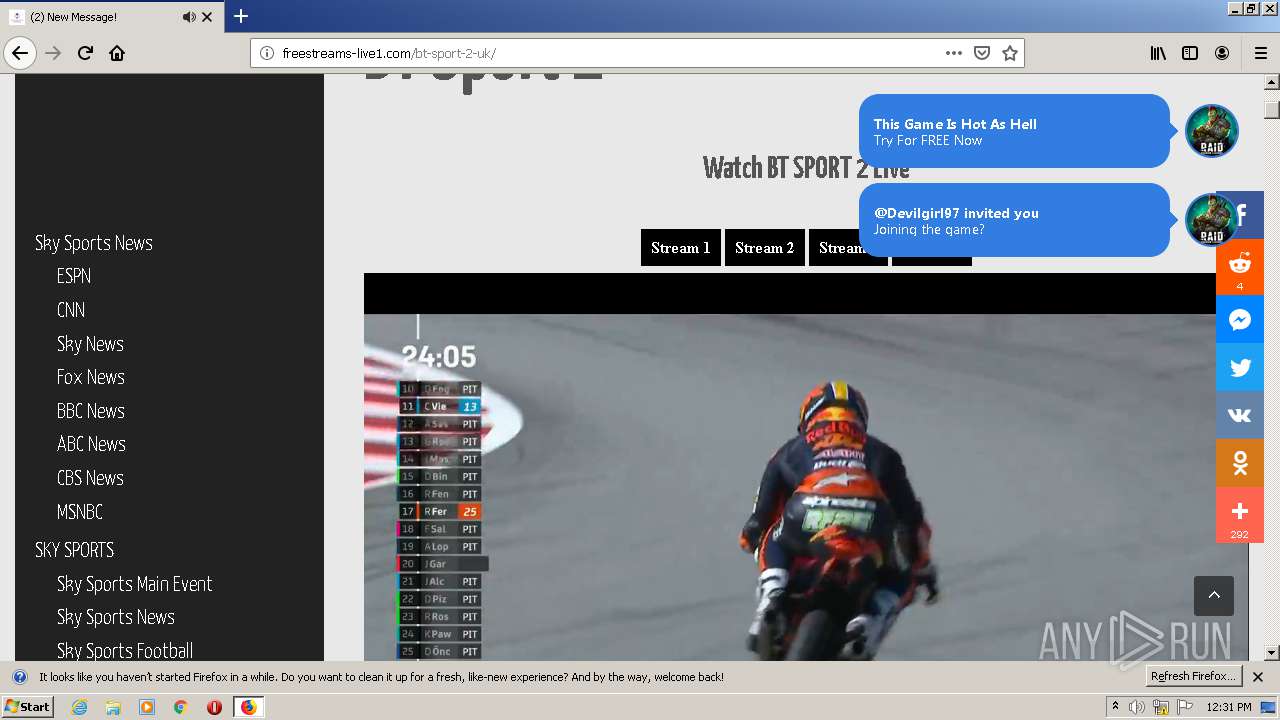Select Stream 2
1280x720 pixels.
click(765, 248)
